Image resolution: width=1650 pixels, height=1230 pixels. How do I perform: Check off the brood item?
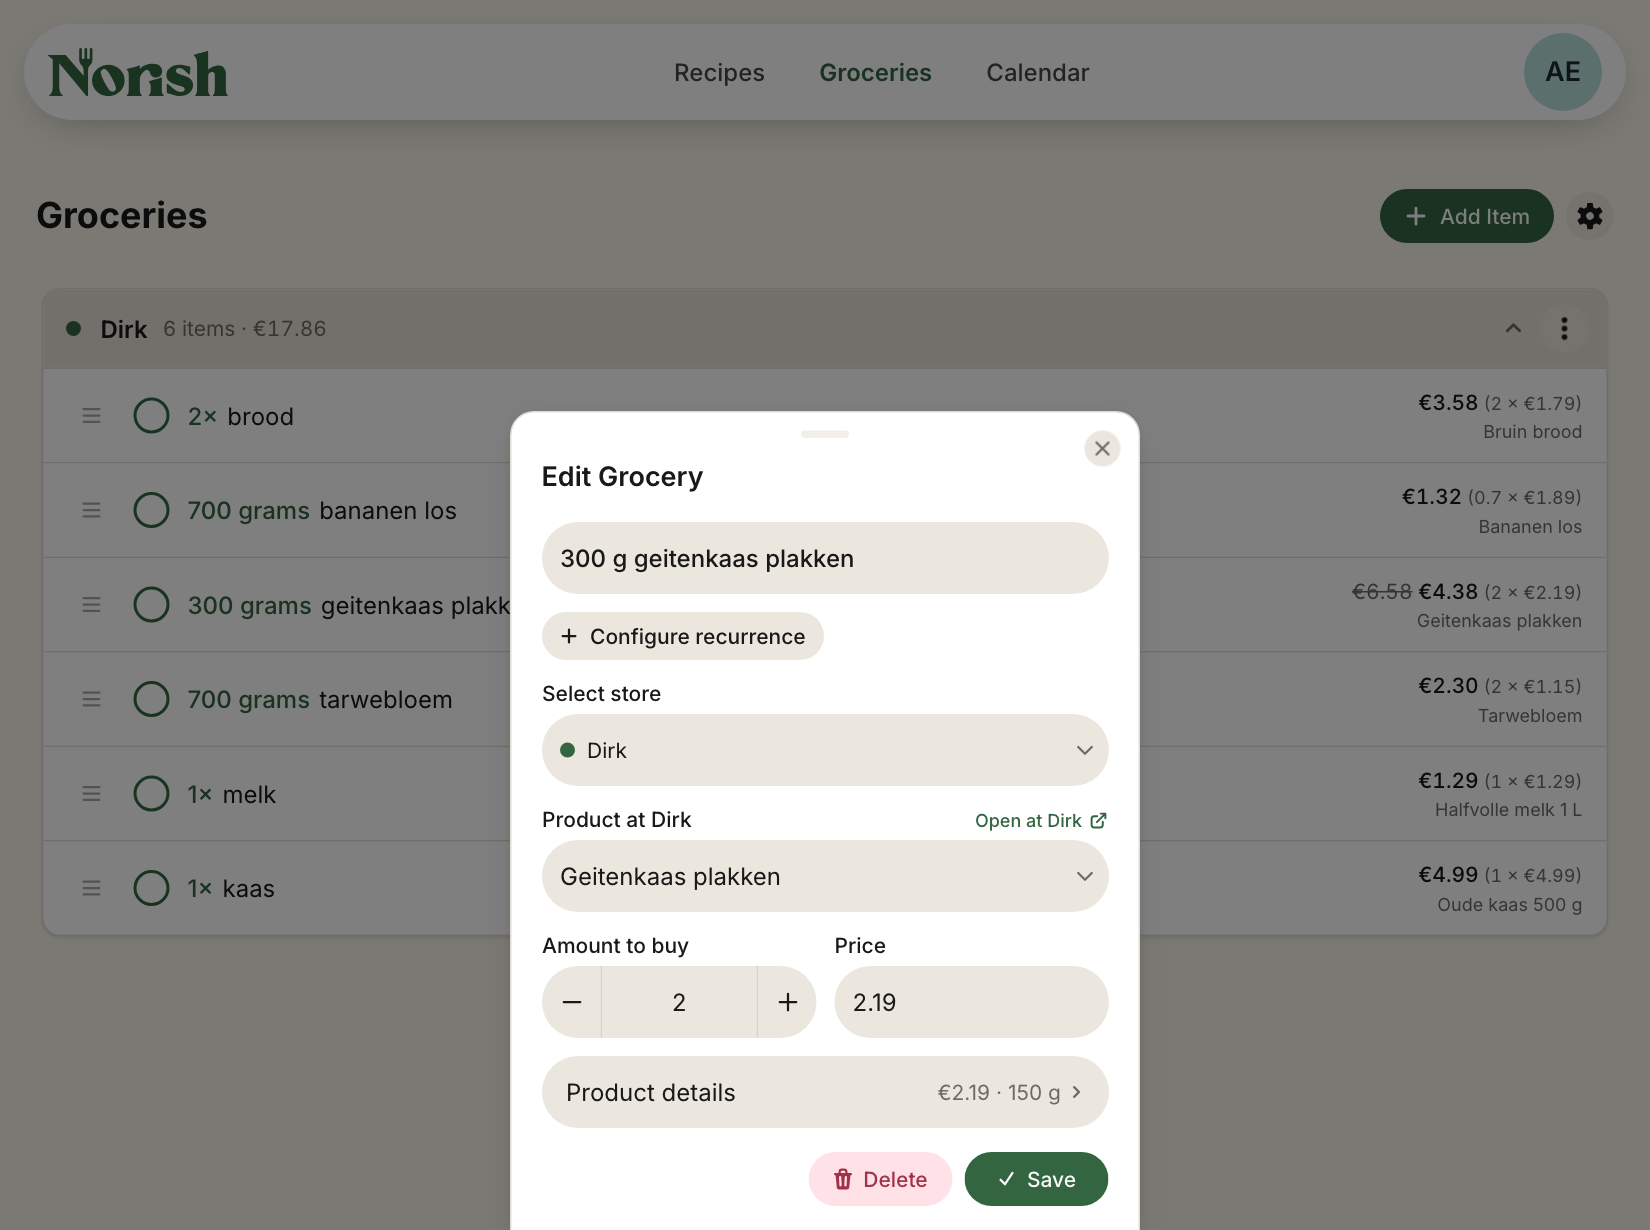(151, 416)
